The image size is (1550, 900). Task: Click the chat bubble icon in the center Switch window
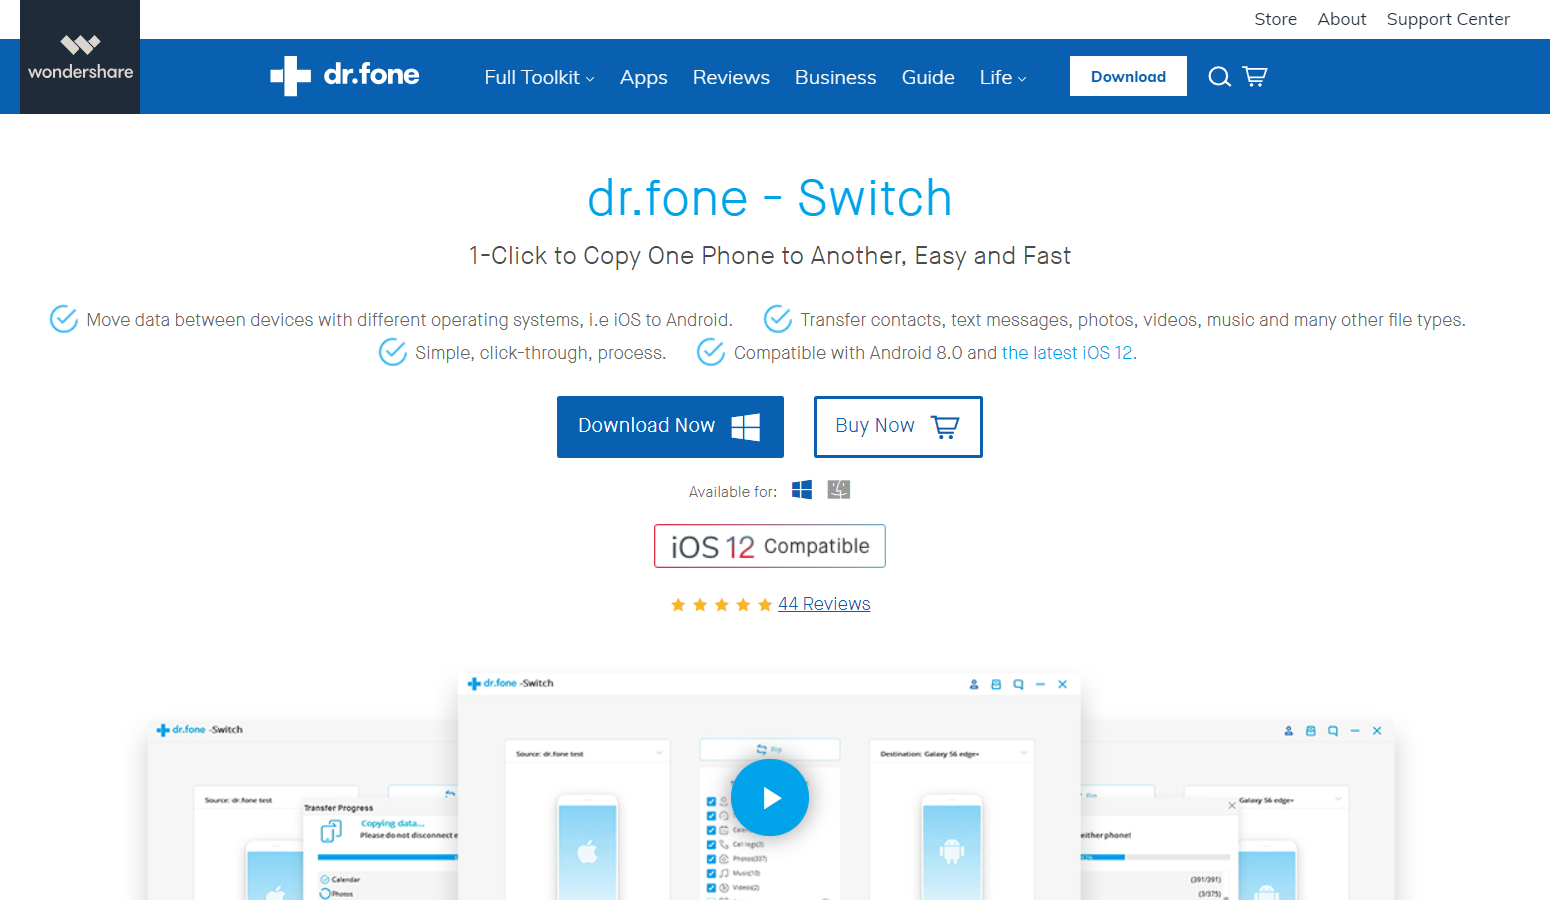coord(1018,685)
